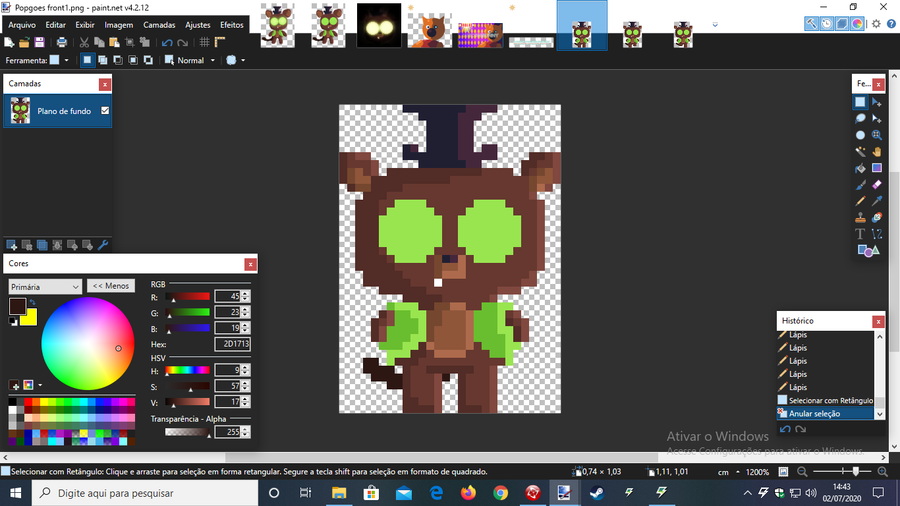Select the Pan hand tool

pyautogui.click(x=876, y=151)
